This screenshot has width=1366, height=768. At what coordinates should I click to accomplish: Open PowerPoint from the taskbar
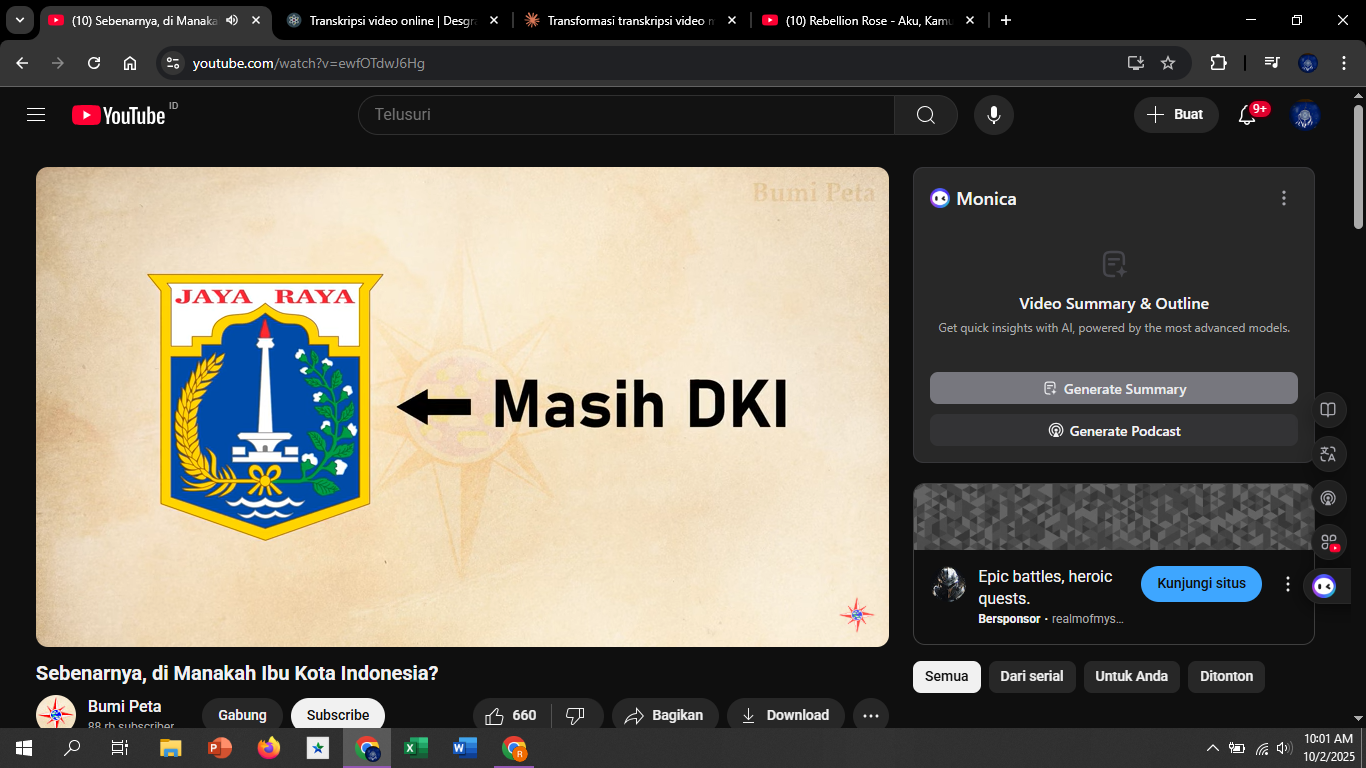point(219,747)
